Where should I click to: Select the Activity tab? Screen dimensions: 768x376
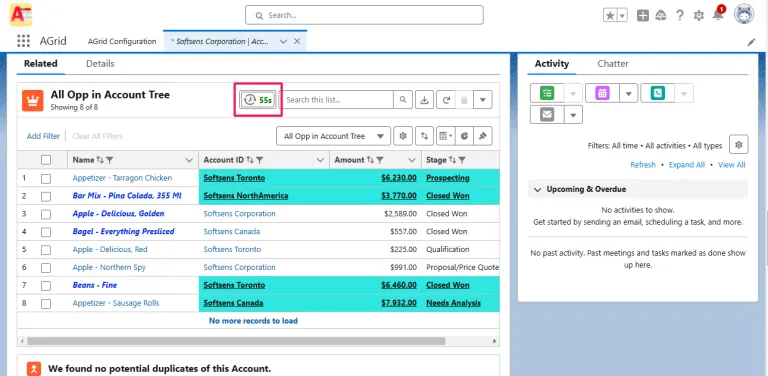coord(552,64)
